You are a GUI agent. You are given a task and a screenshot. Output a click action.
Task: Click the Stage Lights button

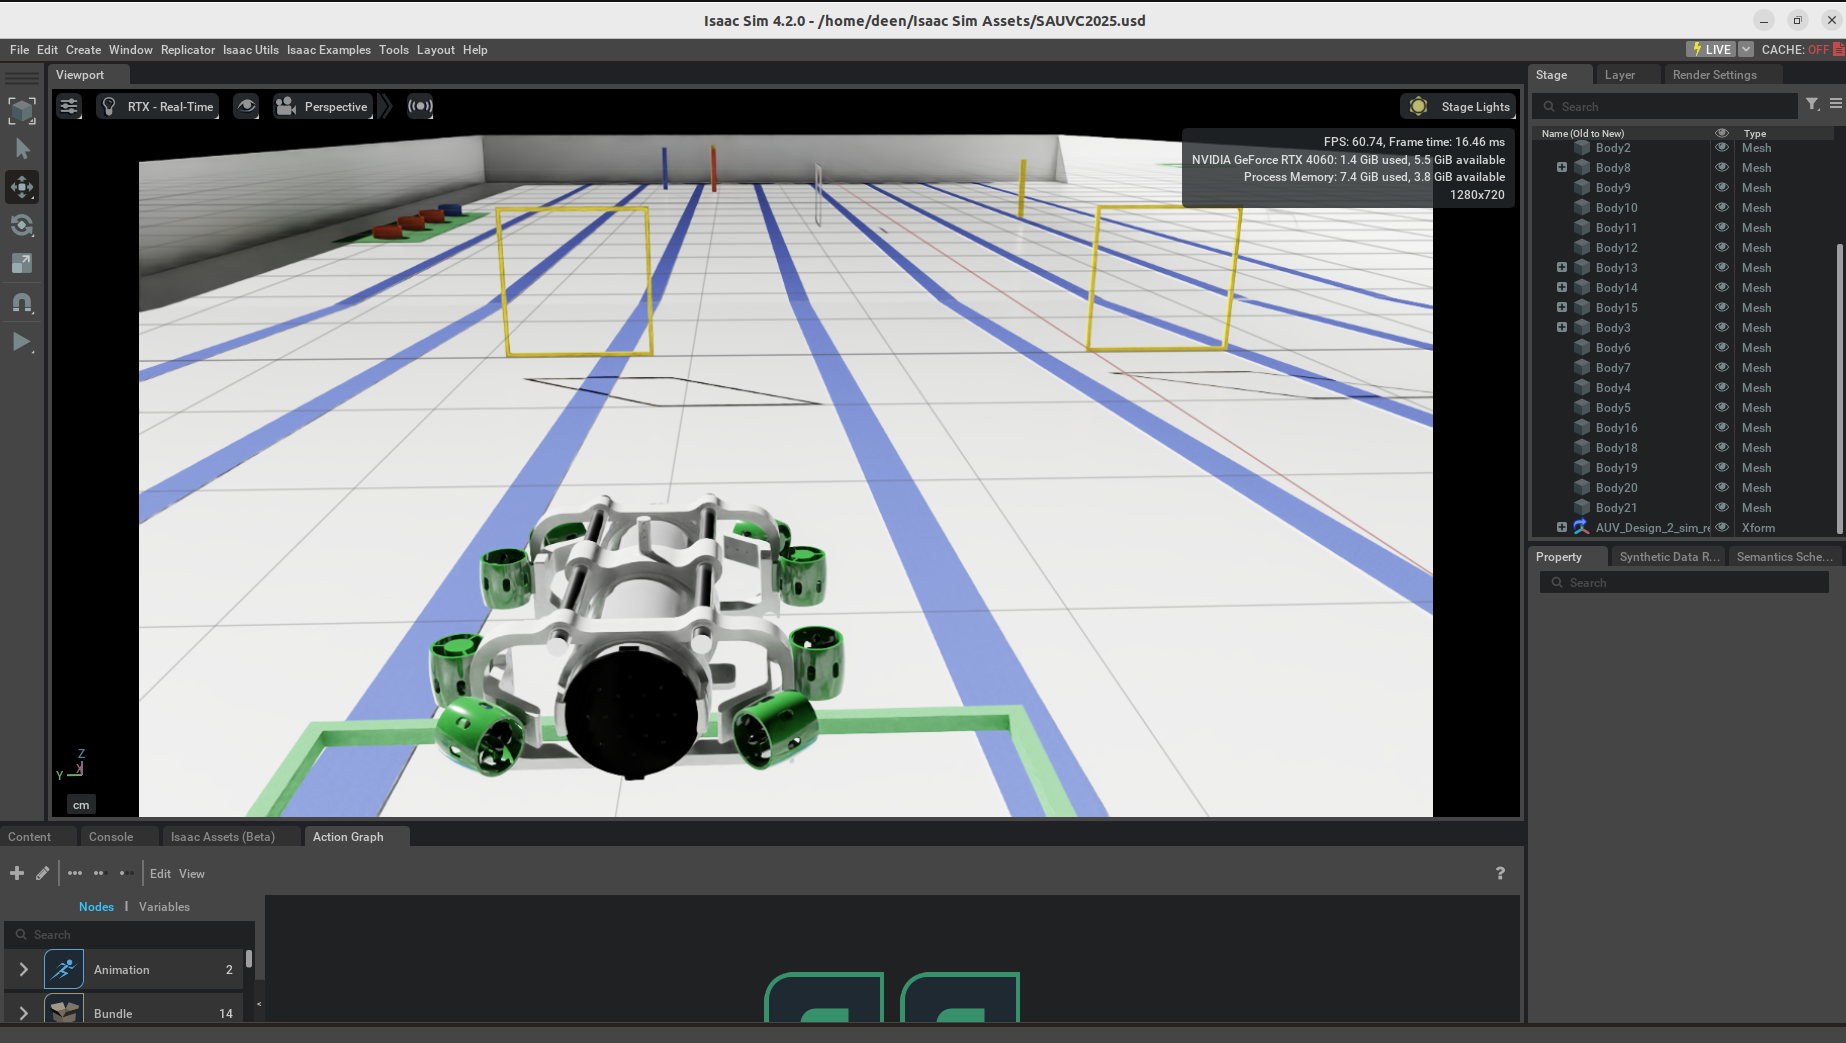[x=1459, y=107]
